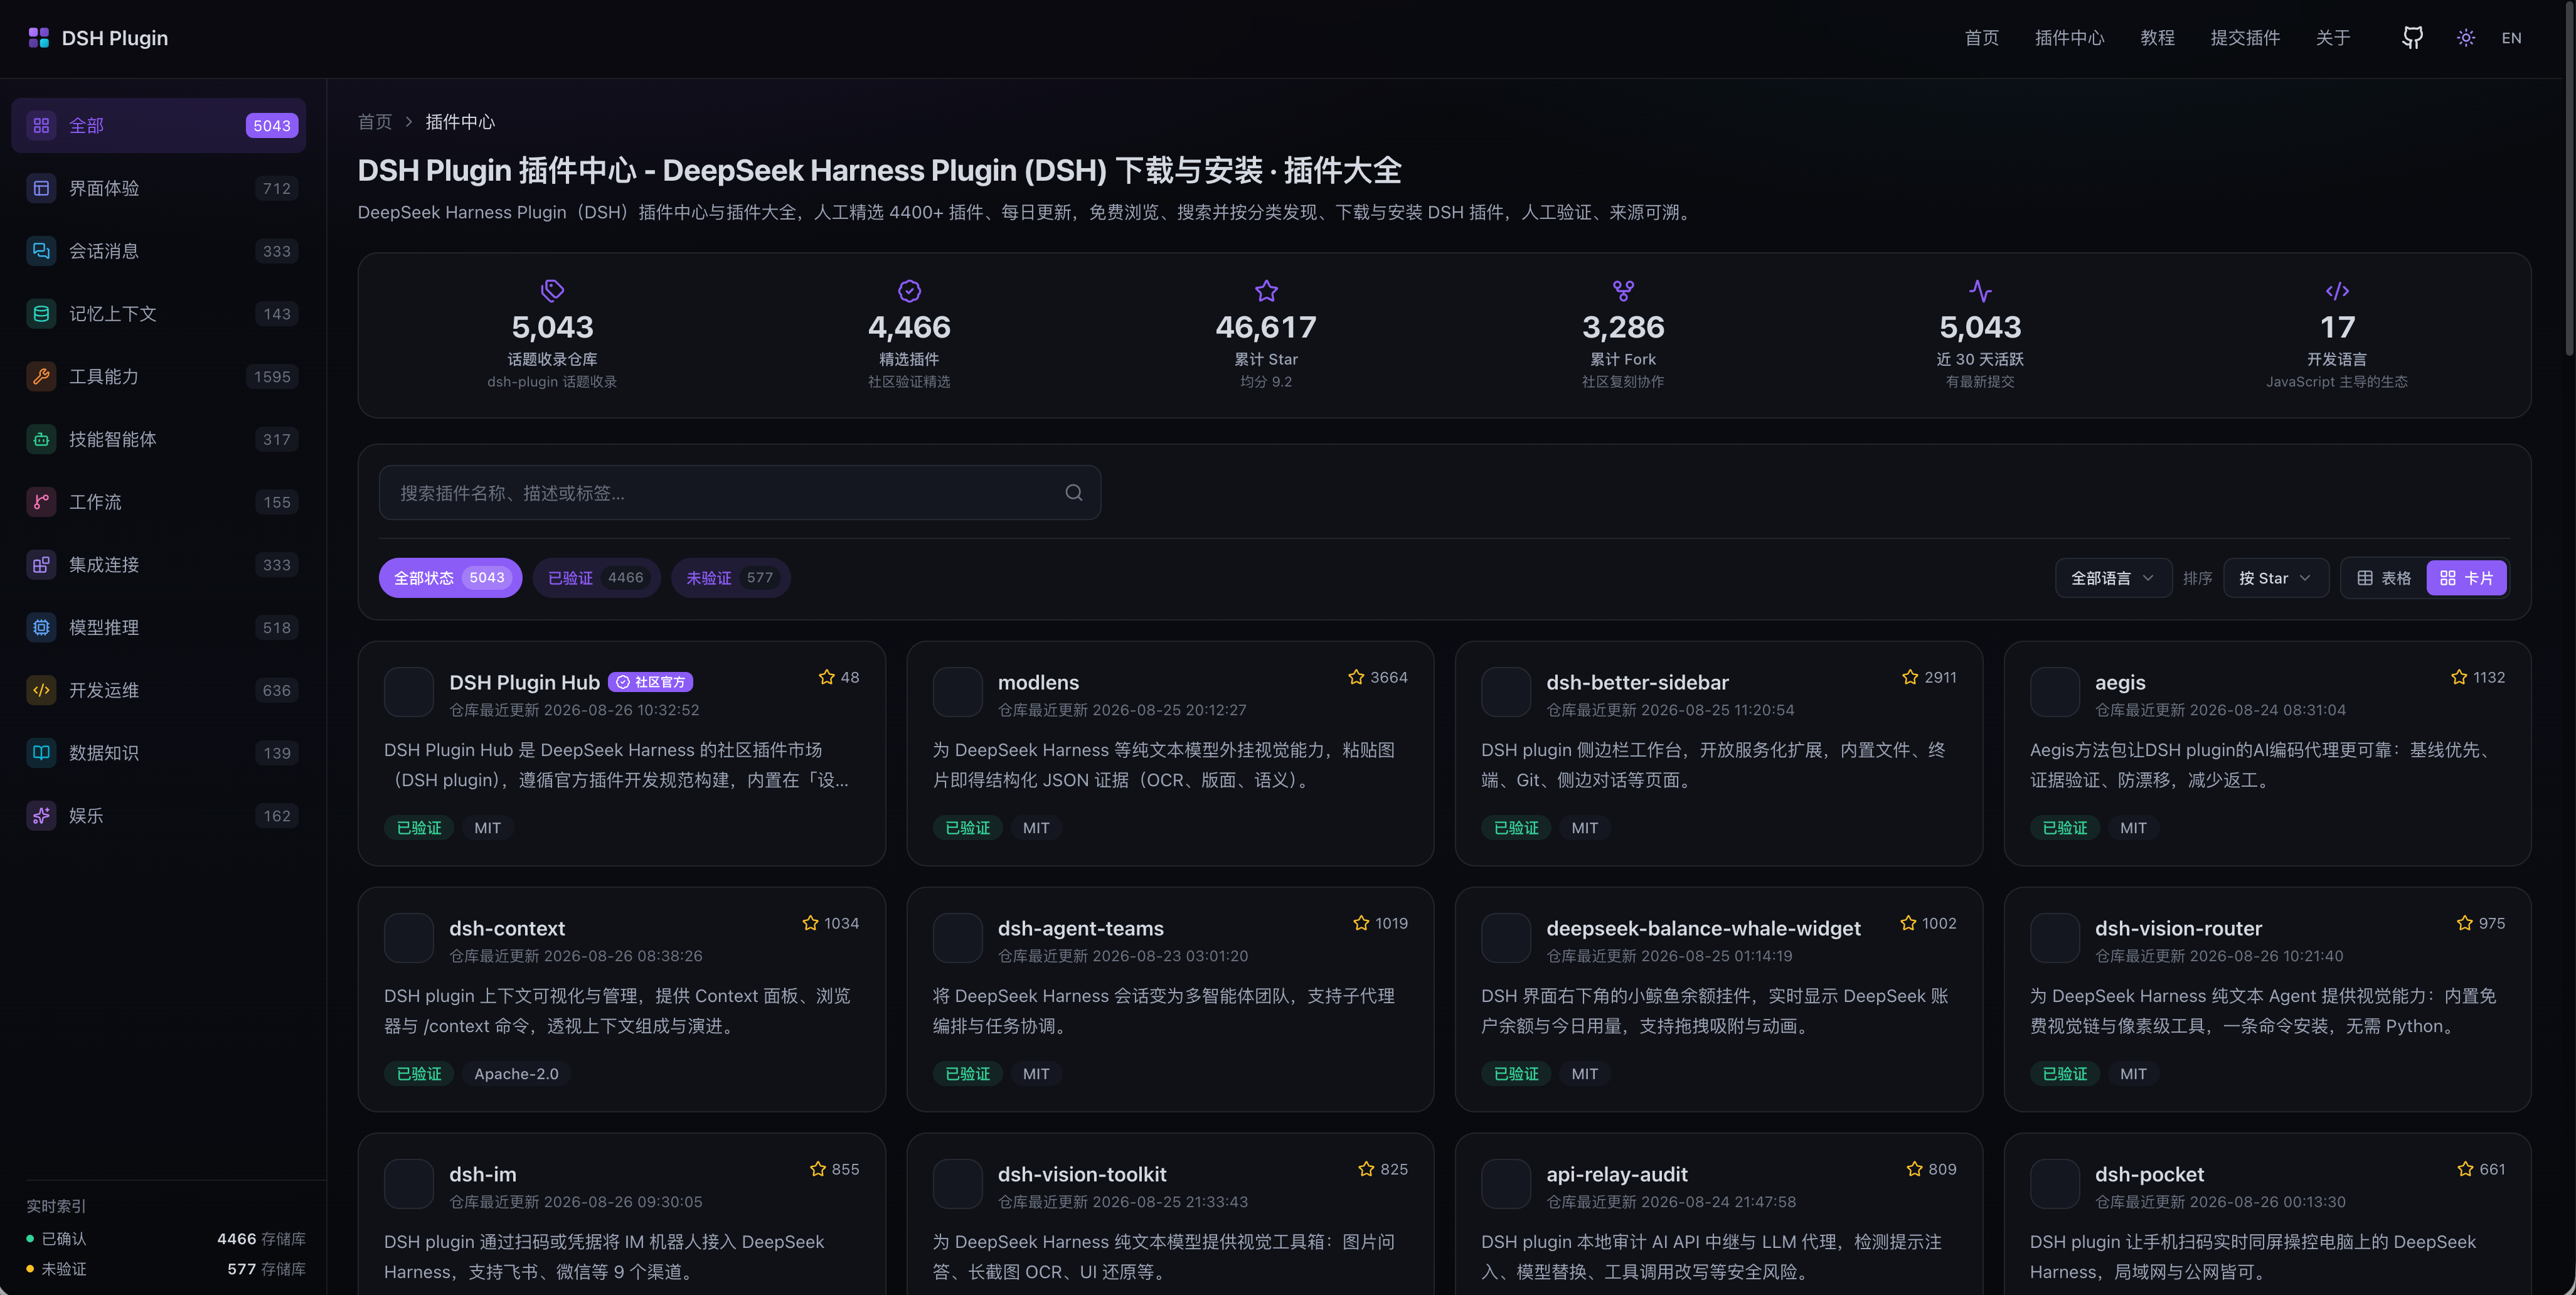Open the 教程 nav menu item
This screenshot has width=2576, height=1295.
click(x=2157, y=38)
